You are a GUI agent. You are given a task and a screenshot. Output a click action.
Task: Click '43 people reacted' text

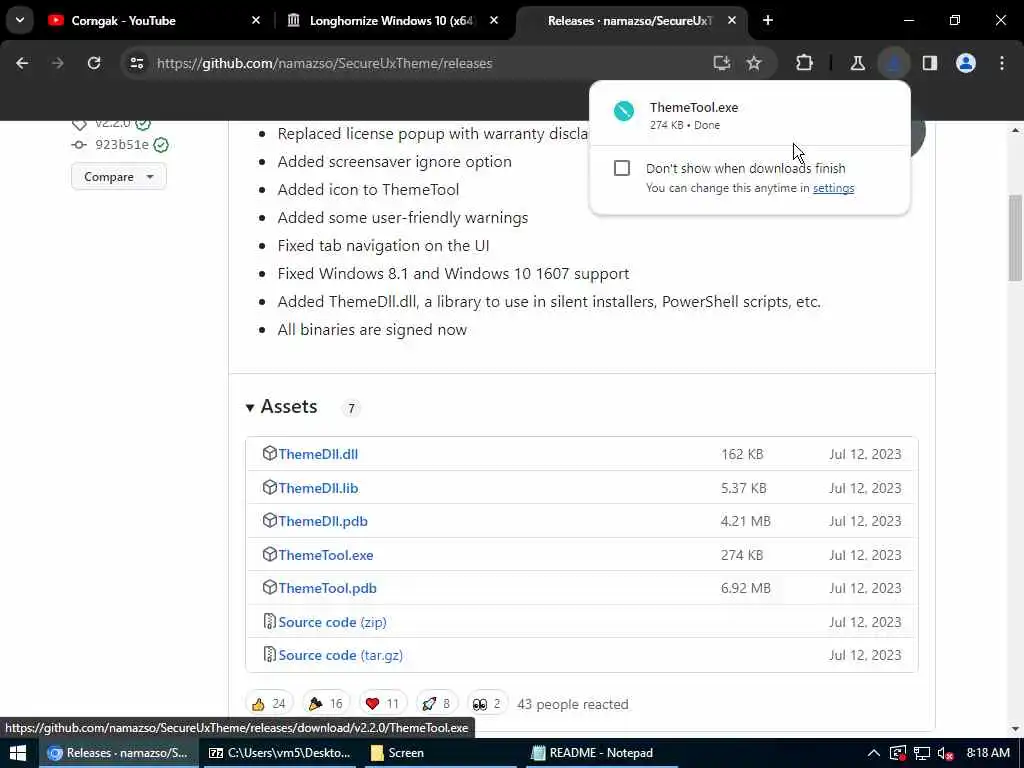point(573,704)
